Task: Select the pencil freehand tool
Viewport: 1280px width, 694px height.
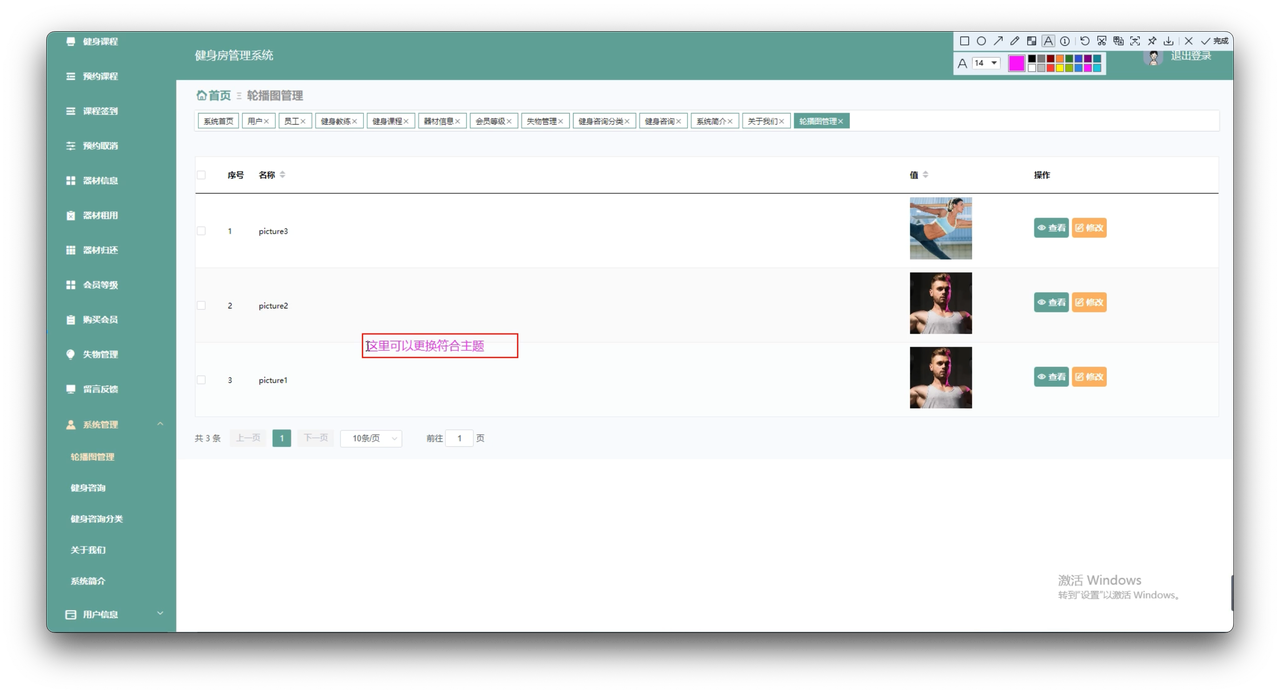Action: tap(1015, 41)
